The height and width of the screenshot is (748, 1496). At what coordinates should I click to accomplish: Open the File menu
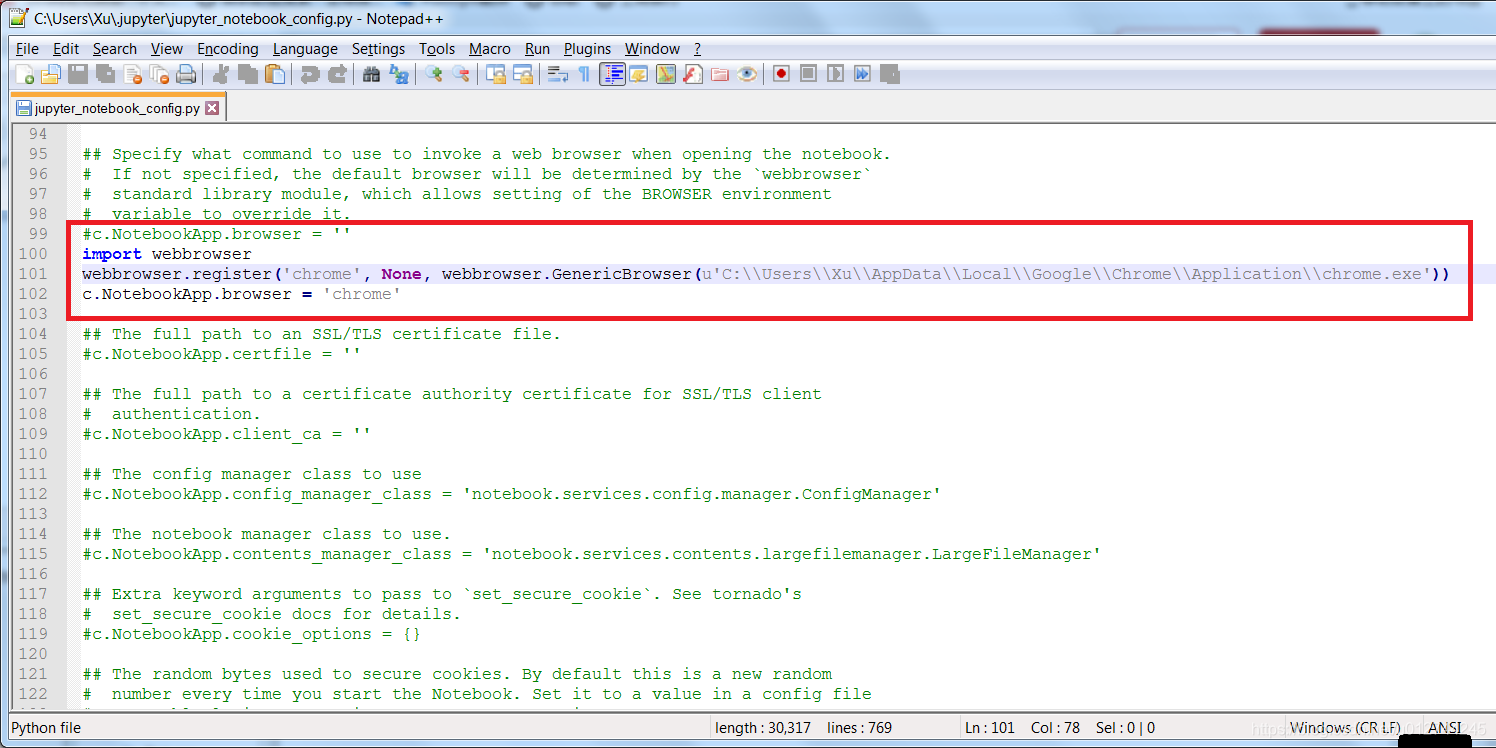[27, 48]
